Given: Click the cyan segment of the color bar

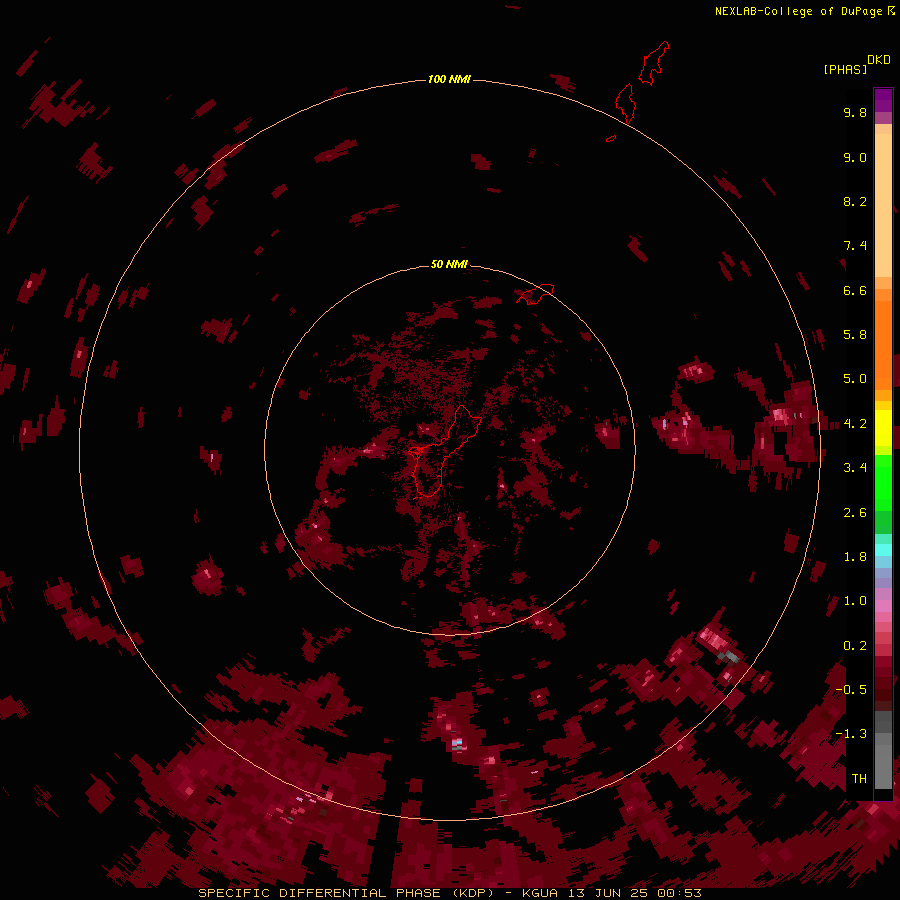Looking at the screenshot, I should coord(883,550).
